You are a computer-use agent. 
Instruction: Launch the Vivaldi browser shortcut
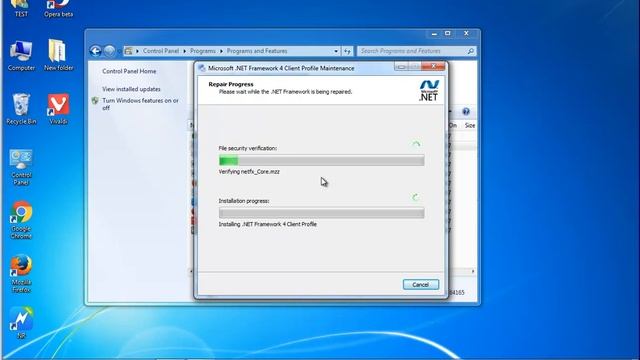click(x=58, y=109)
